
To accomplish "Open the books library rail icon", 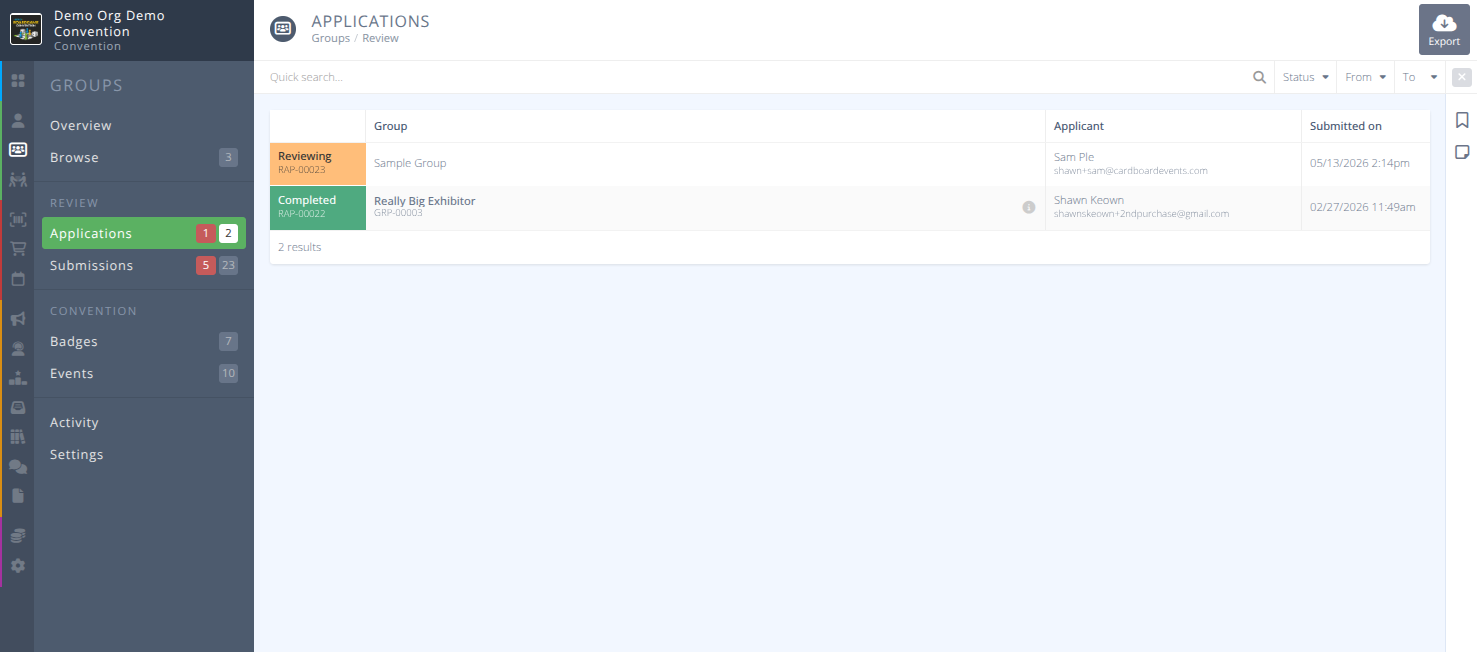I will pyautogui.click(x=17, y=437).
